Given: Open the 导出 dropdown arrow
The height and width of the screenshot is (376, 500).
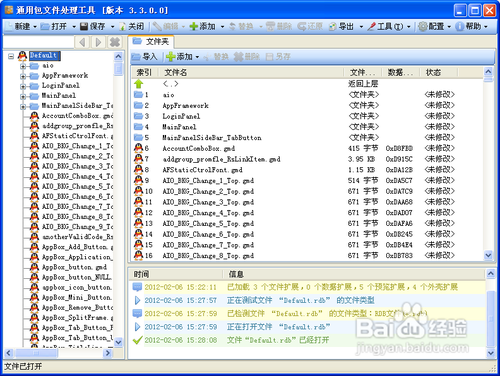Looking at the screenshot, I should click(361, 26).
